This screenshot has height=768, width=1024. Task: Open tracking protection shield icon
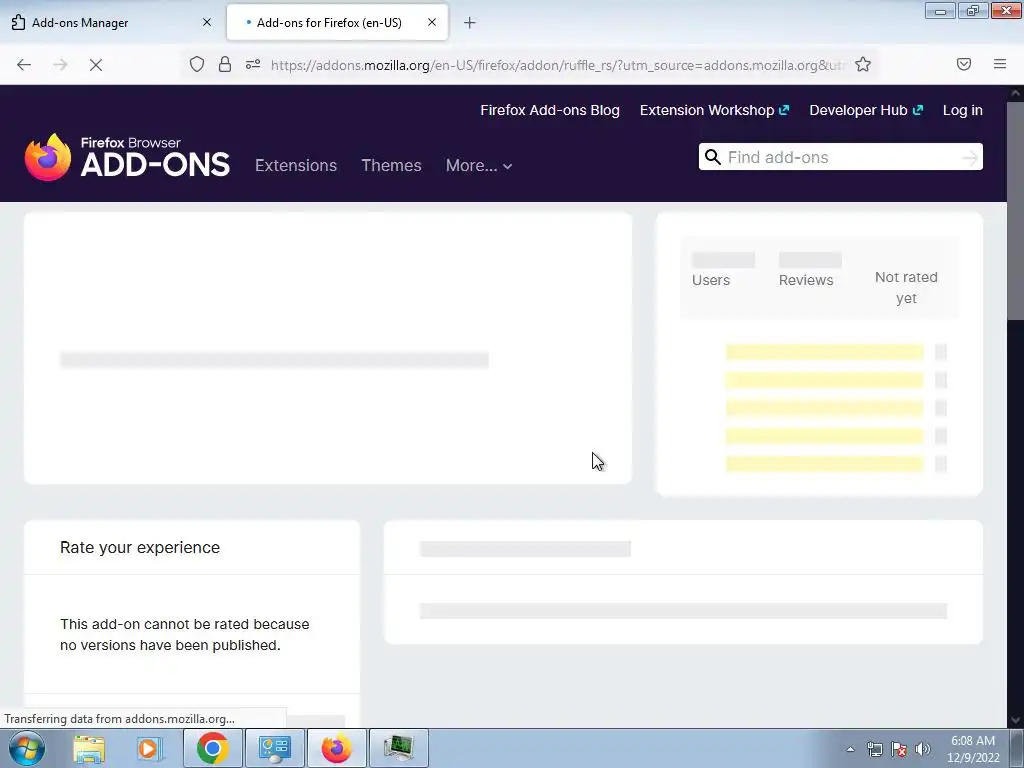pos(197,64)
